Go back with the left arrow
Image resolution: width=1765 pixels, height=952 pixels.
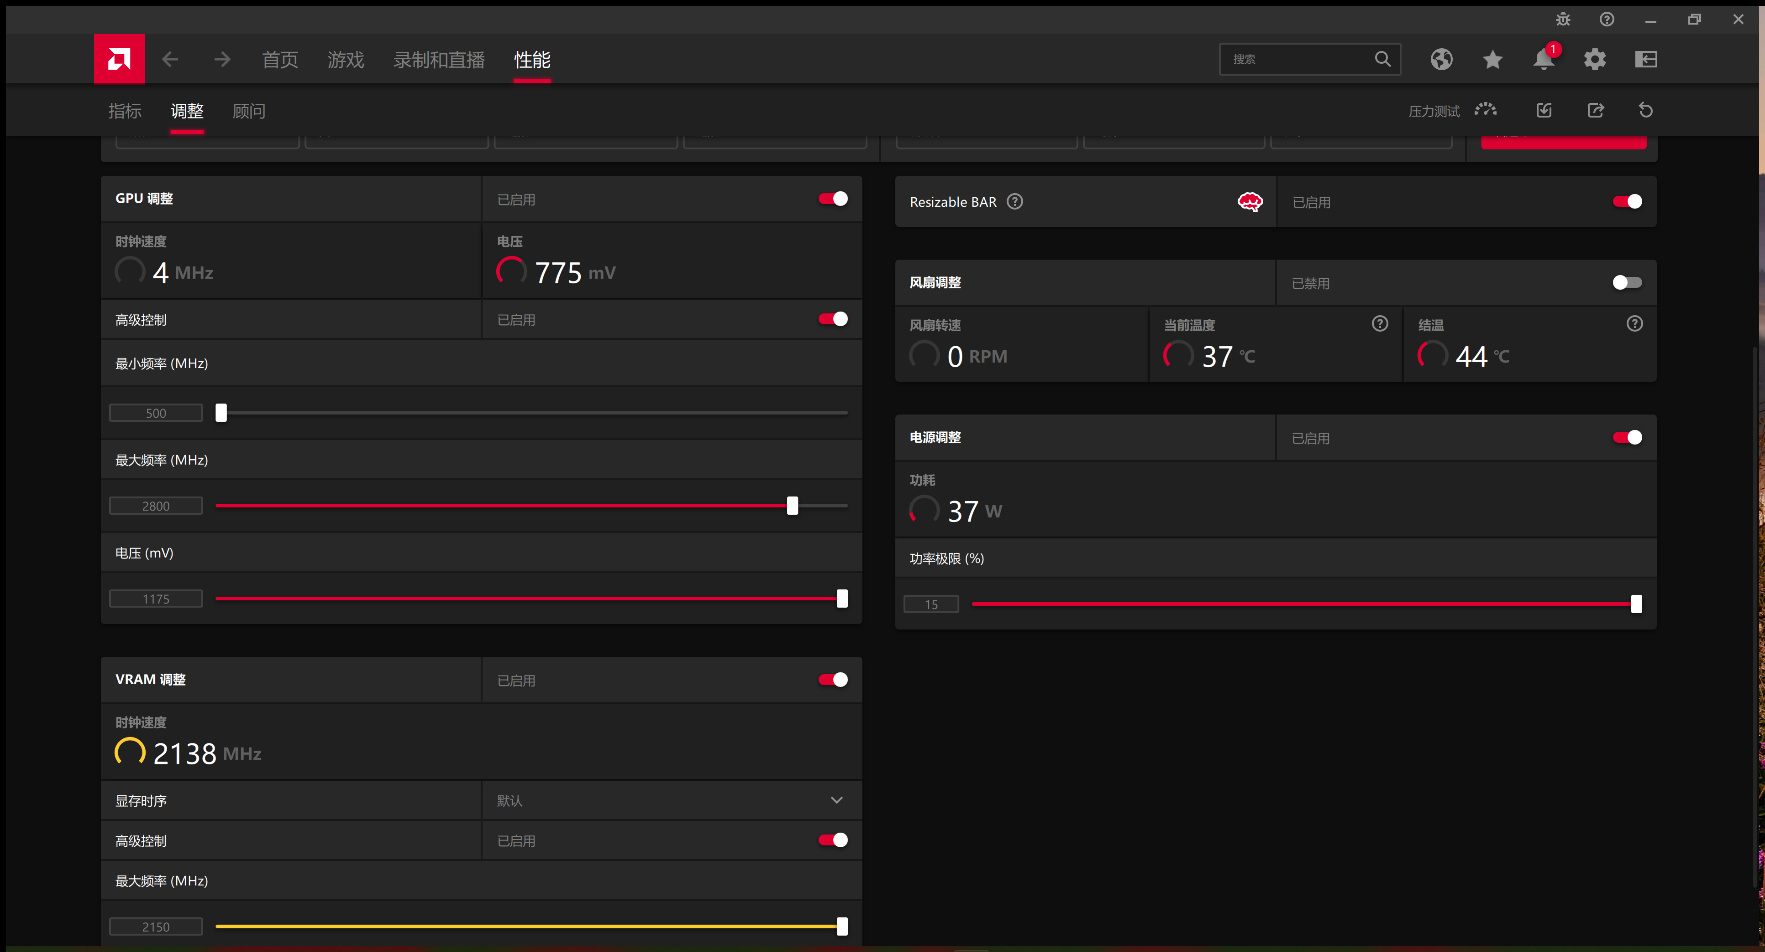170,60
